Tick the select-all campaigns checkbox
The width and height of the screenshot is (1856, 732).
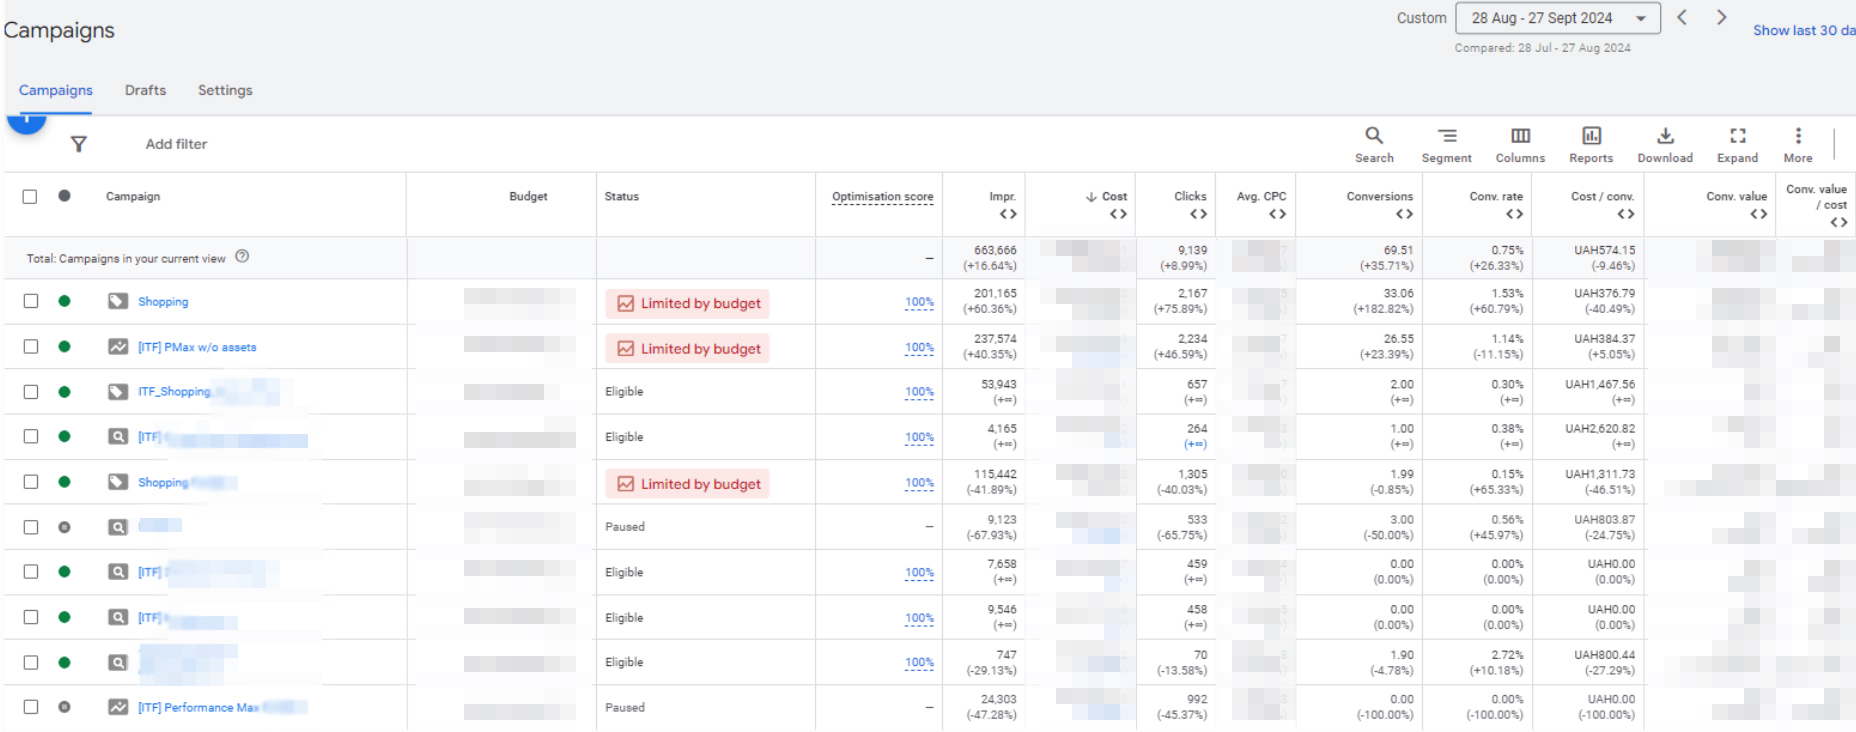tap(30, 197)
